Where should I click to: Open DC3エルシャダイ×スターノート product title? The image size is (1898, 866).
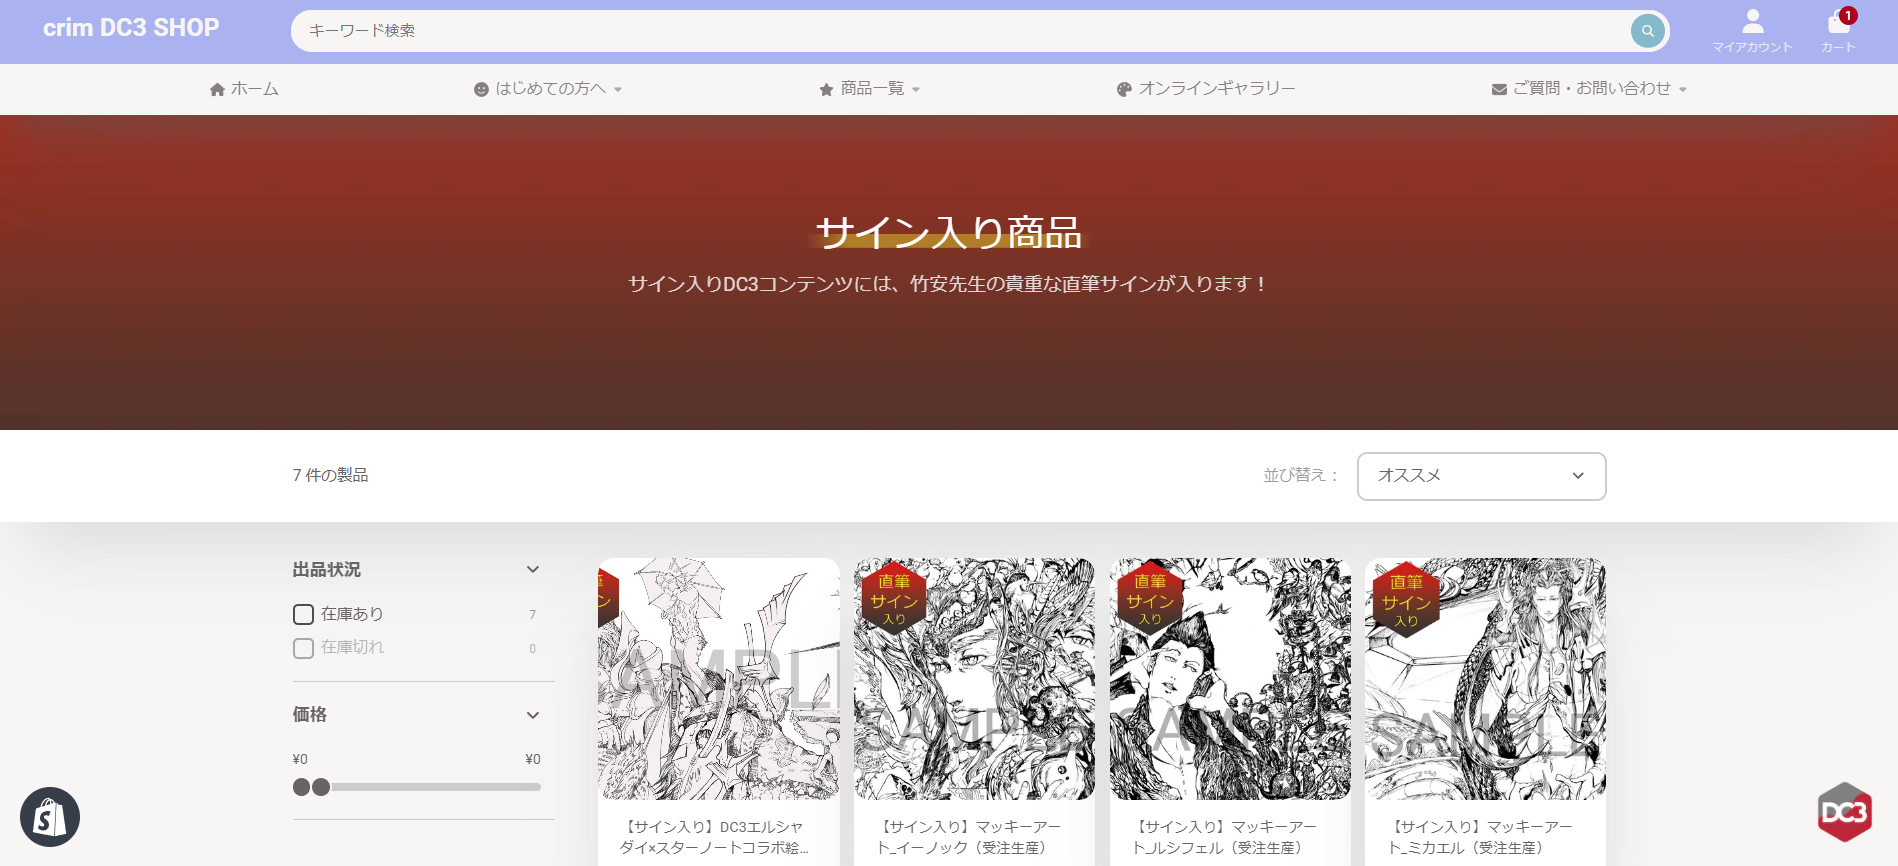[x=714, y=838]
